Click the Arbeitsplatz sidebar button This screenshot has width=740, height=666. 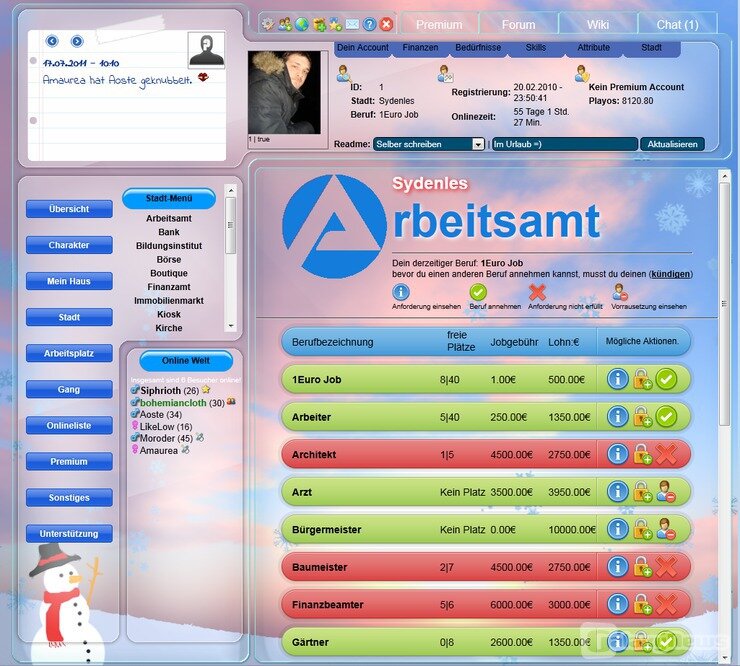(x=69, y=354)
